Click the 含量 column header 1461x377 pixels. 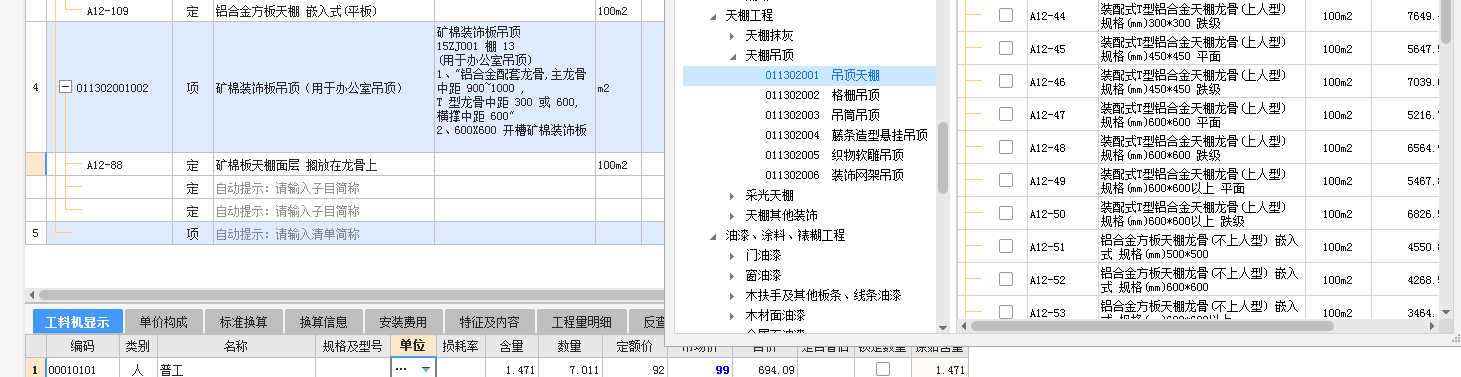pos(511,346)
